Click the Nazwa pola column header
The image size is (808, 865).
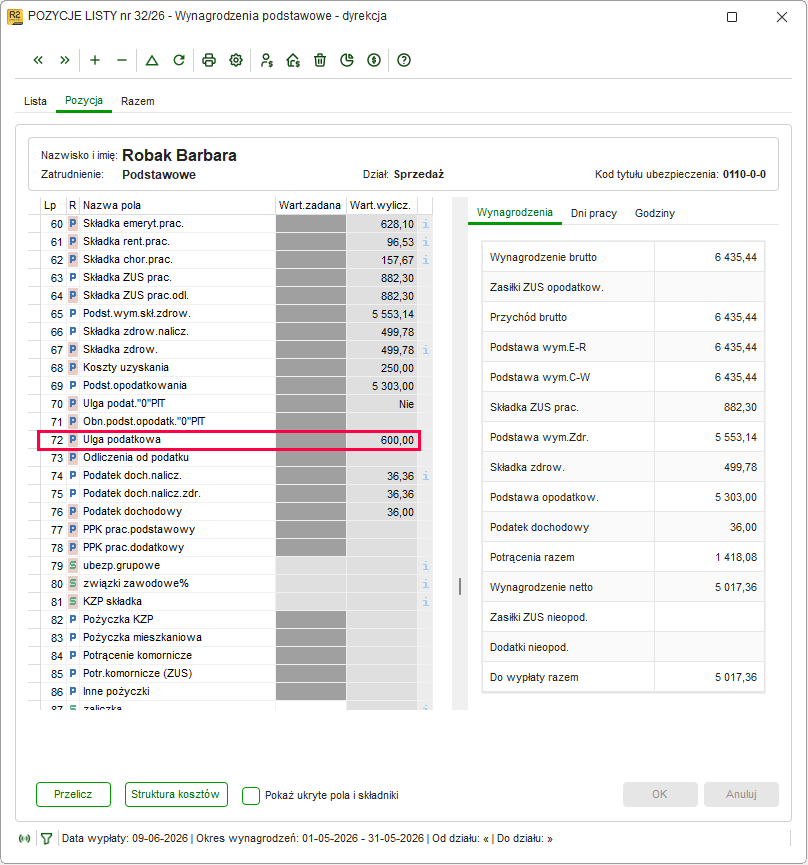pyautogui.click(x=177, y=205)
